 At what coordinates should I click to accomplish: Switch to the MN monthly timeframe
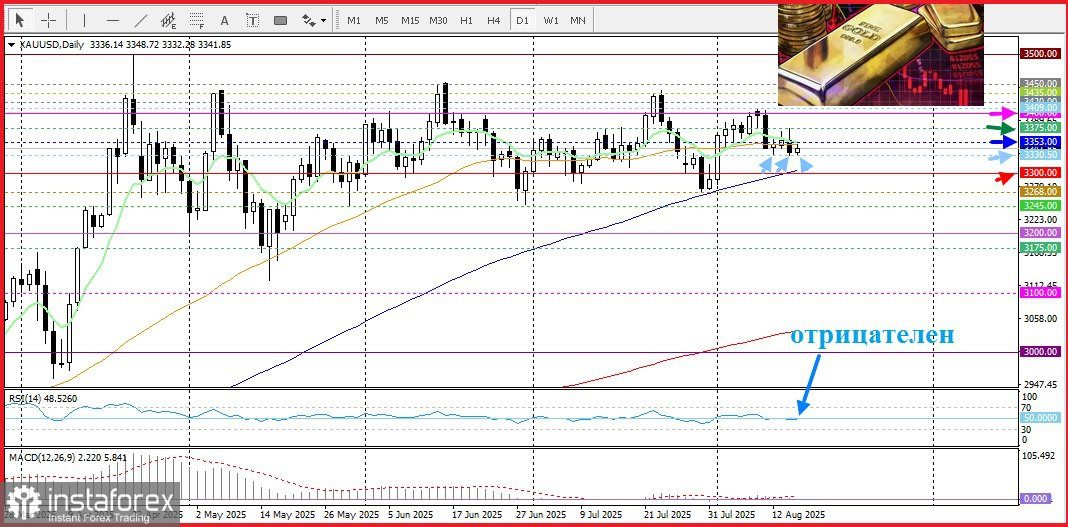click(578, 20)
